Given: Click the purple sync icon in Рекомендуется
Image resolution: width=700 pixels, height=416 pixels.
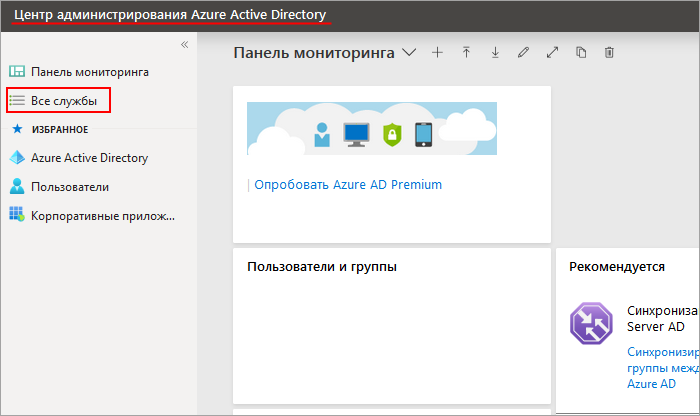Looking at the screenshot, I should point(590,321).
